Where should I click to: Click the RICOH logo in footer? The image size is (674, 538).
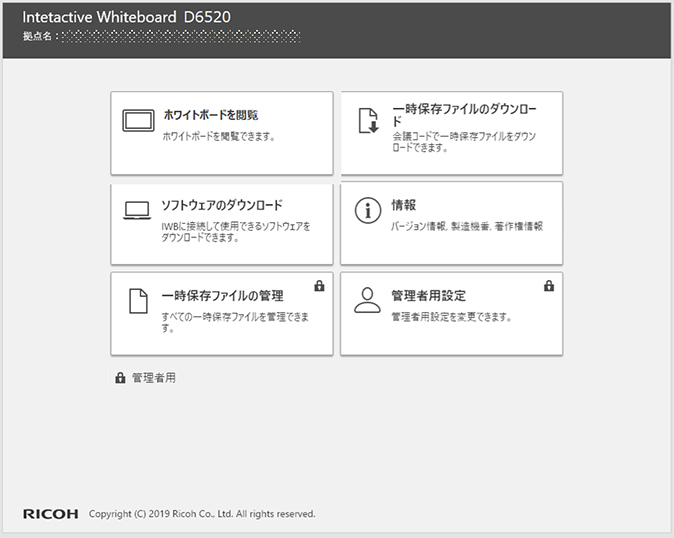(x=51, y=514)
